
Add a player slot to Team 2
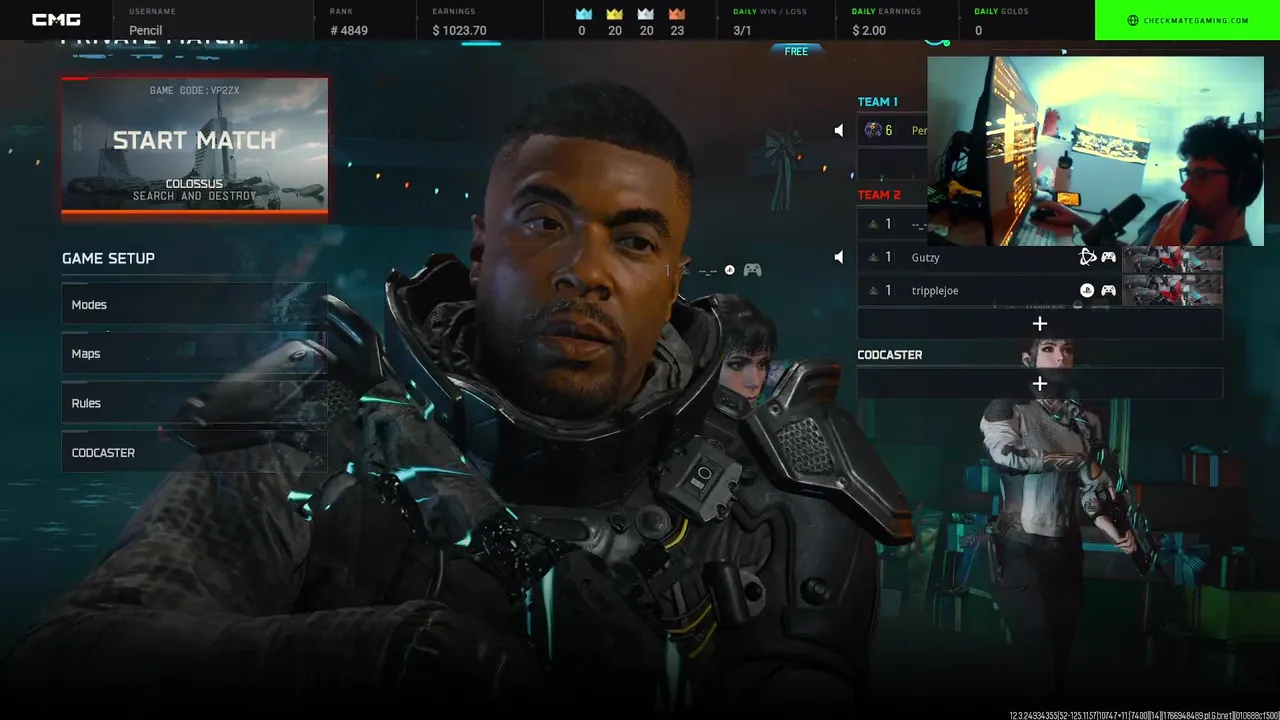point(1040,324)
